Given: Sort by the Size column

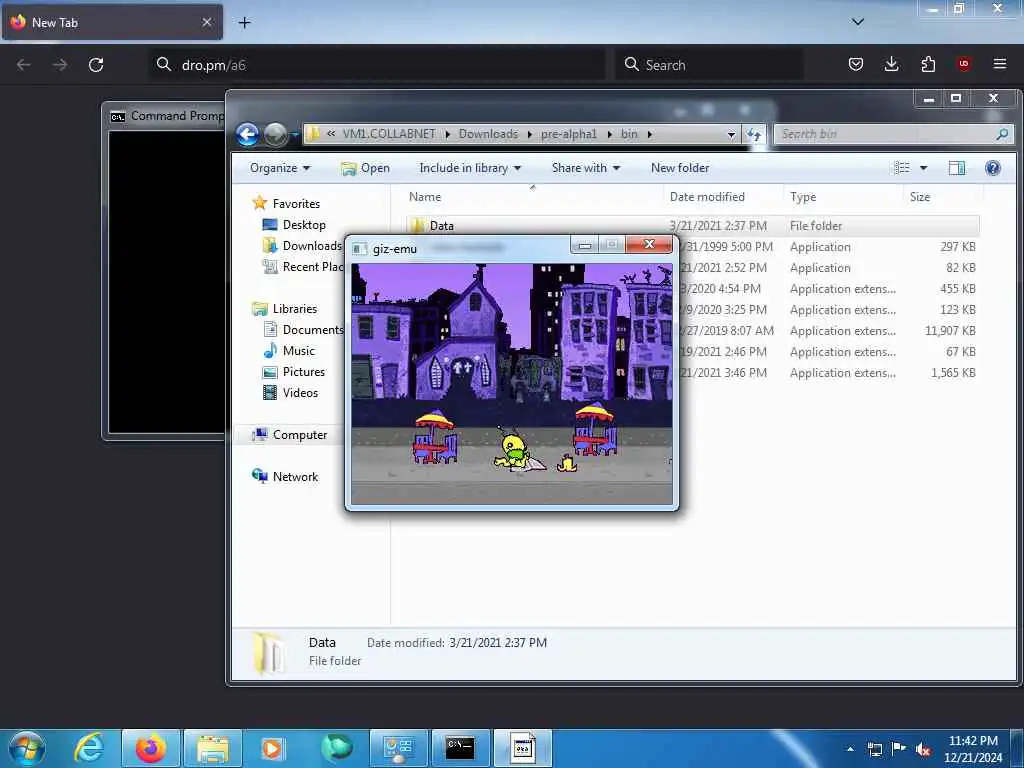Looking at the screenshot, I should coord(942,197).
